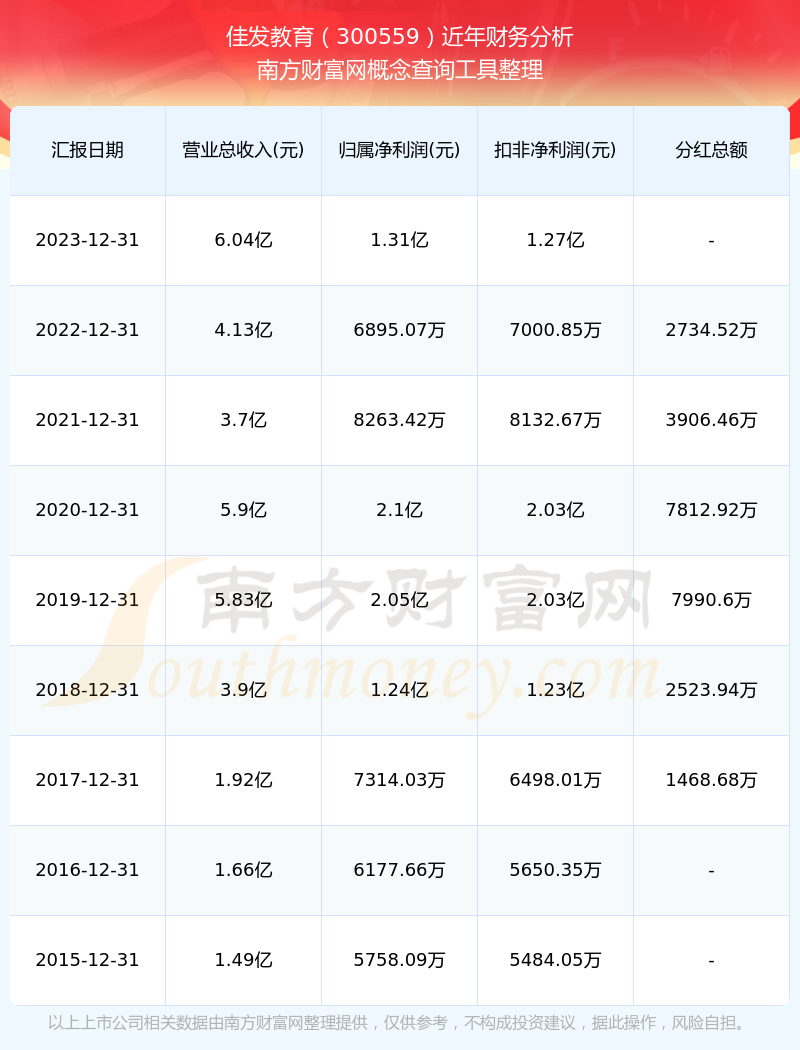800x1050 pixels.
Task: Click the 6895.07万 net profit cell
Action: 400,329
